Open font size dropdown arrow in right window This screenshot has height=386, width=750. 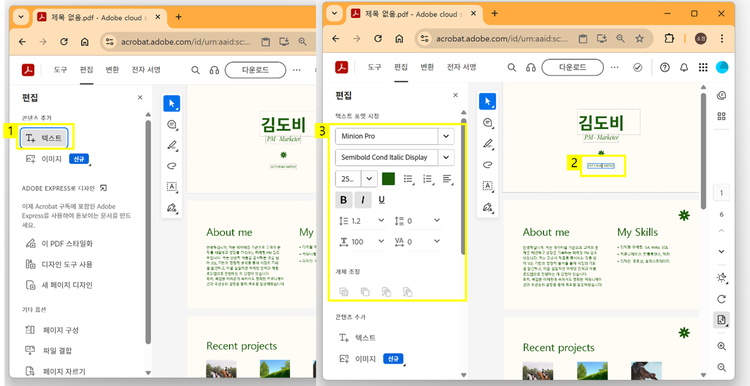coord(369,179)
